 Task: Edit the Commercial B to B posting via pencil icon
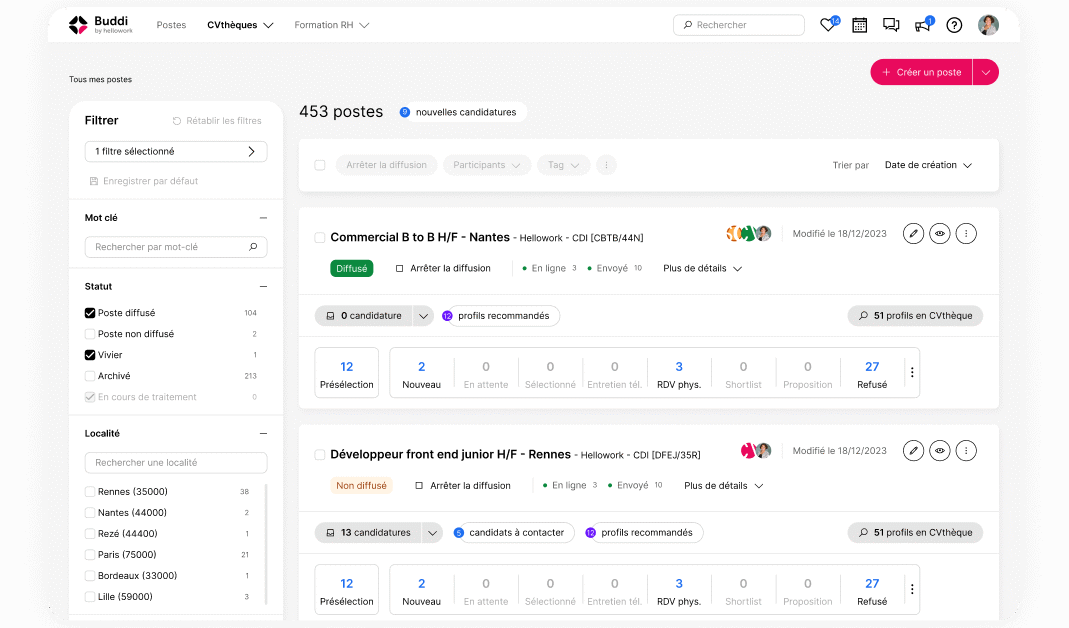click(913, 233)
